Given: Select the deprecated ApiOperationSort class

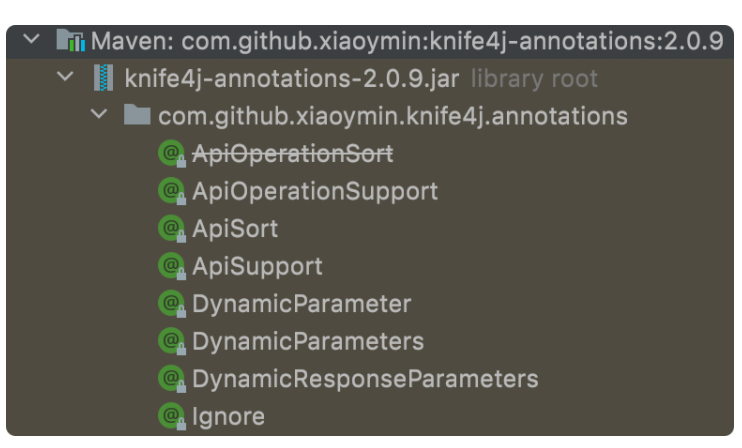Looking at the screenshot, I should coord(292,154).
